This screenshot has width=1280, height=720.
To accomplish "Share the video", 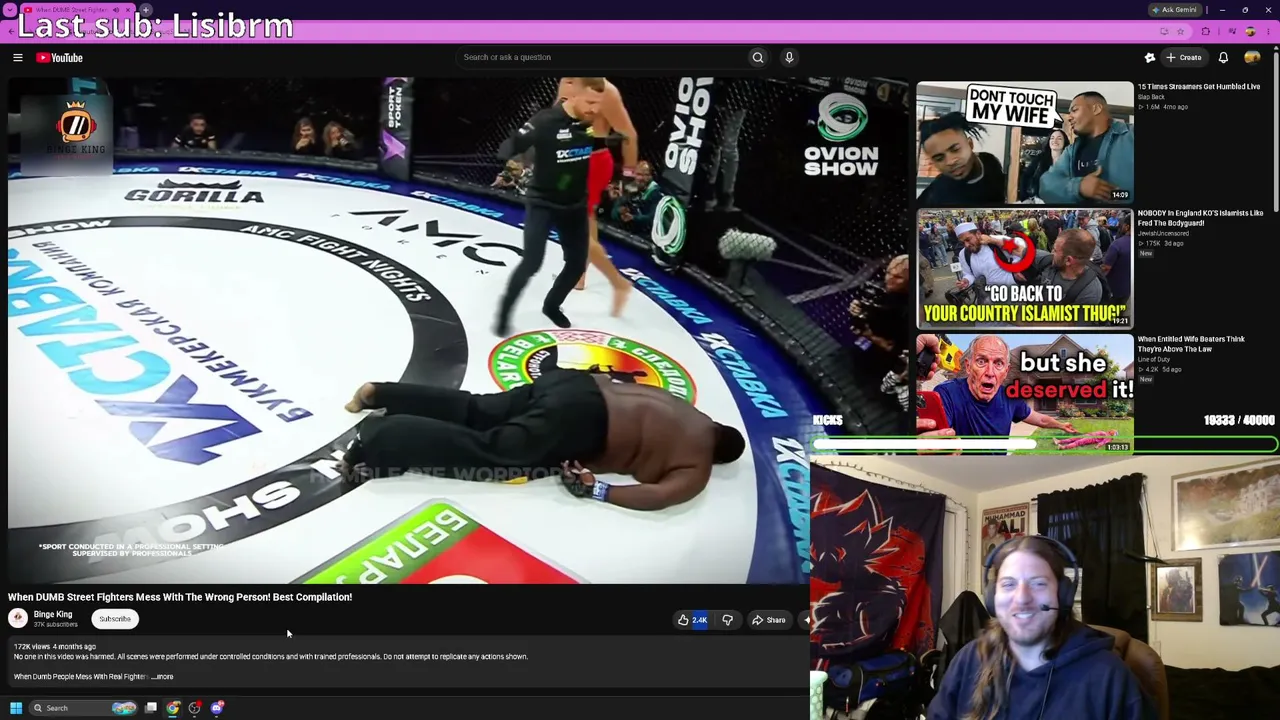I will pyautogui.click(x=768, y=620).
